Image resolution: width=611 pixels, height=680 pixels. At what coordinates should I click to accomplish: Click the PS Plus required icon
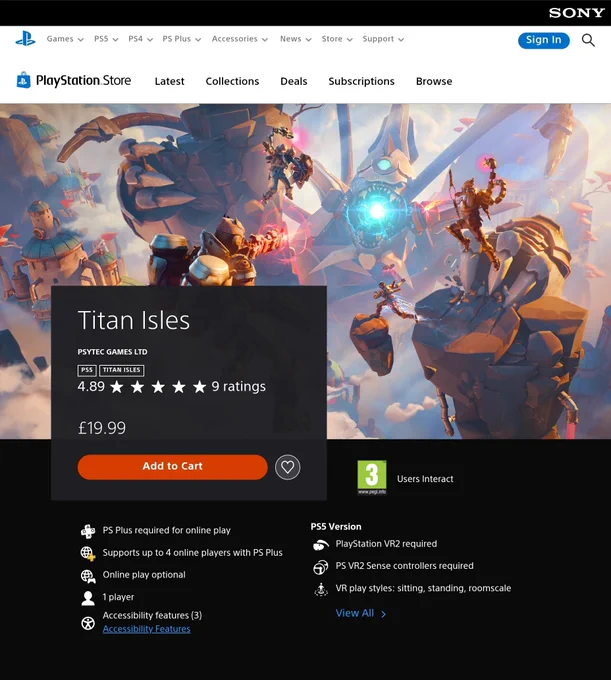(88, 531)
